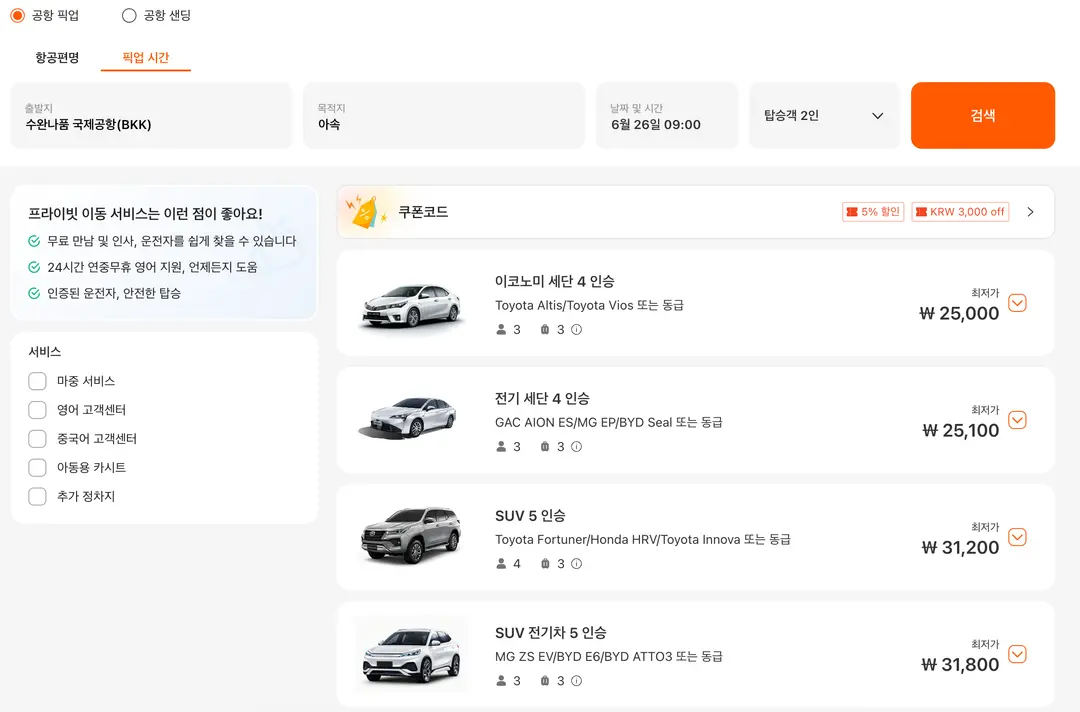Edit the 목적지 destination field
1080x712 pixels.
(444, 116)
